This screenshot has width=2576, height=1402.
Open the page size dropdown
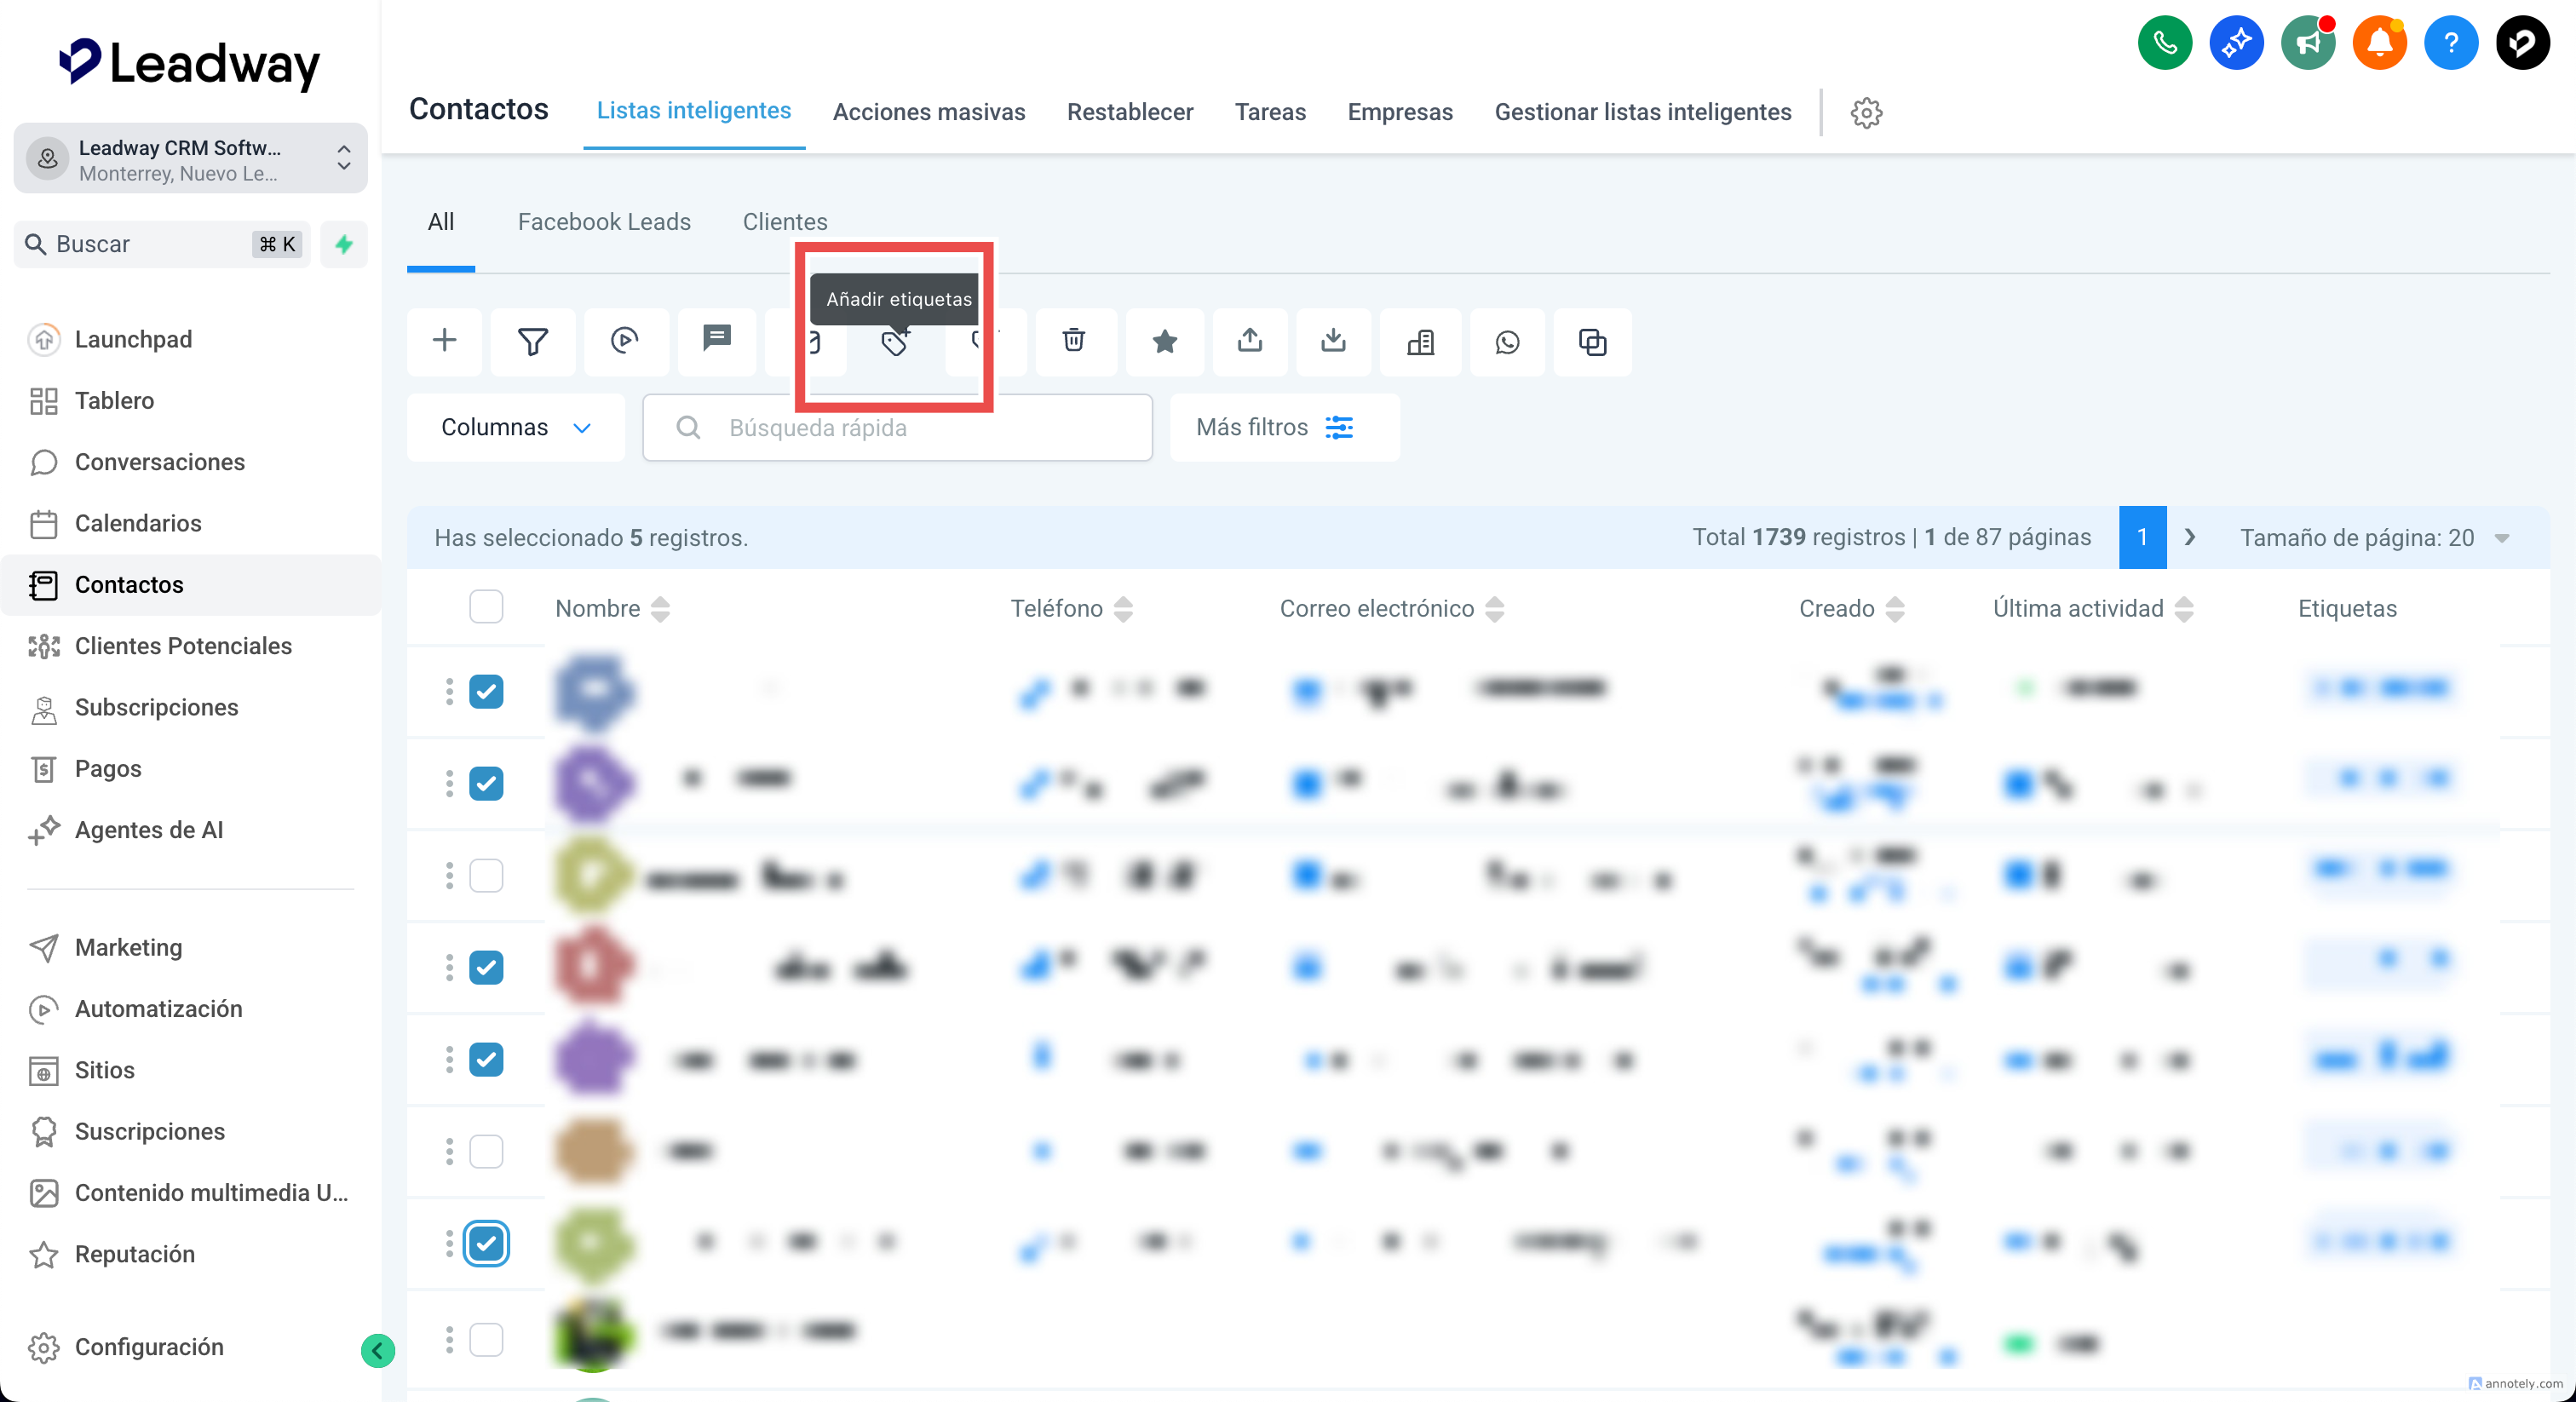tap(2372, 537)
